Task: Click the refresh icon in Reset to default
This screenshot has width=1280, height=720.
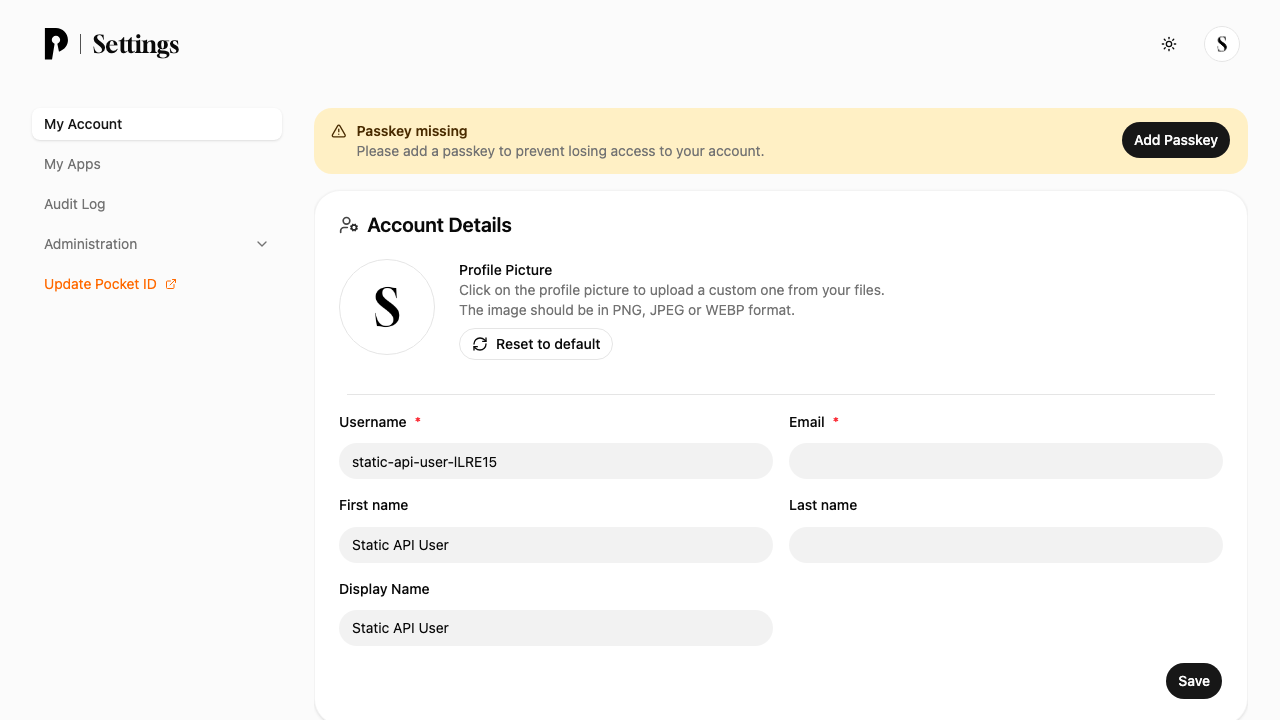Action: coord(480,344)
